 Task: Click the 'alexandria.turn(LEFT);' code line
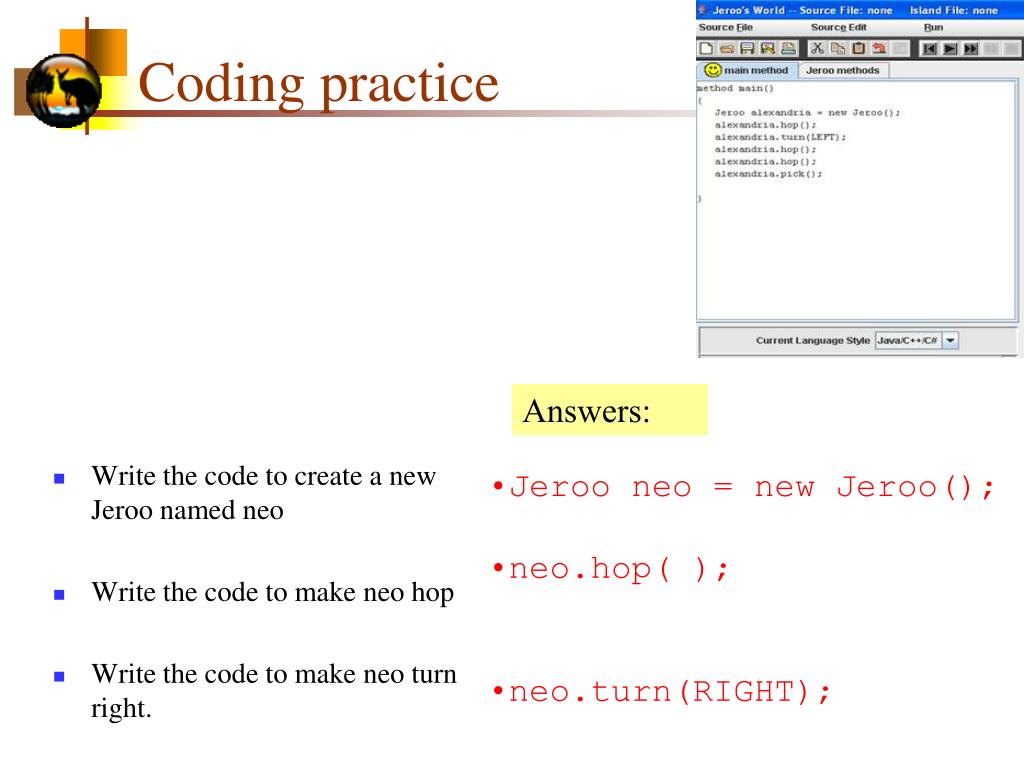(780, 137)
